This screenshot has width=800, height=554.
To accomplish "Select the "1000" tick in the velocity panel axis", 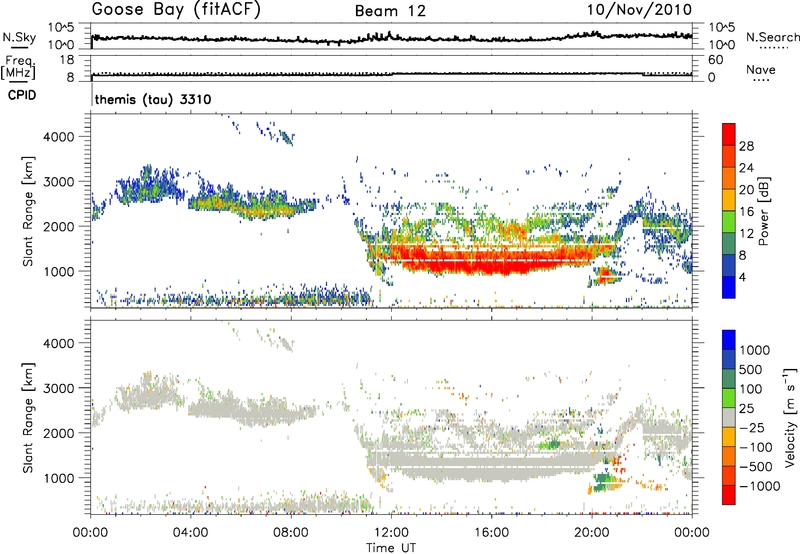I will tap(58, 478).
